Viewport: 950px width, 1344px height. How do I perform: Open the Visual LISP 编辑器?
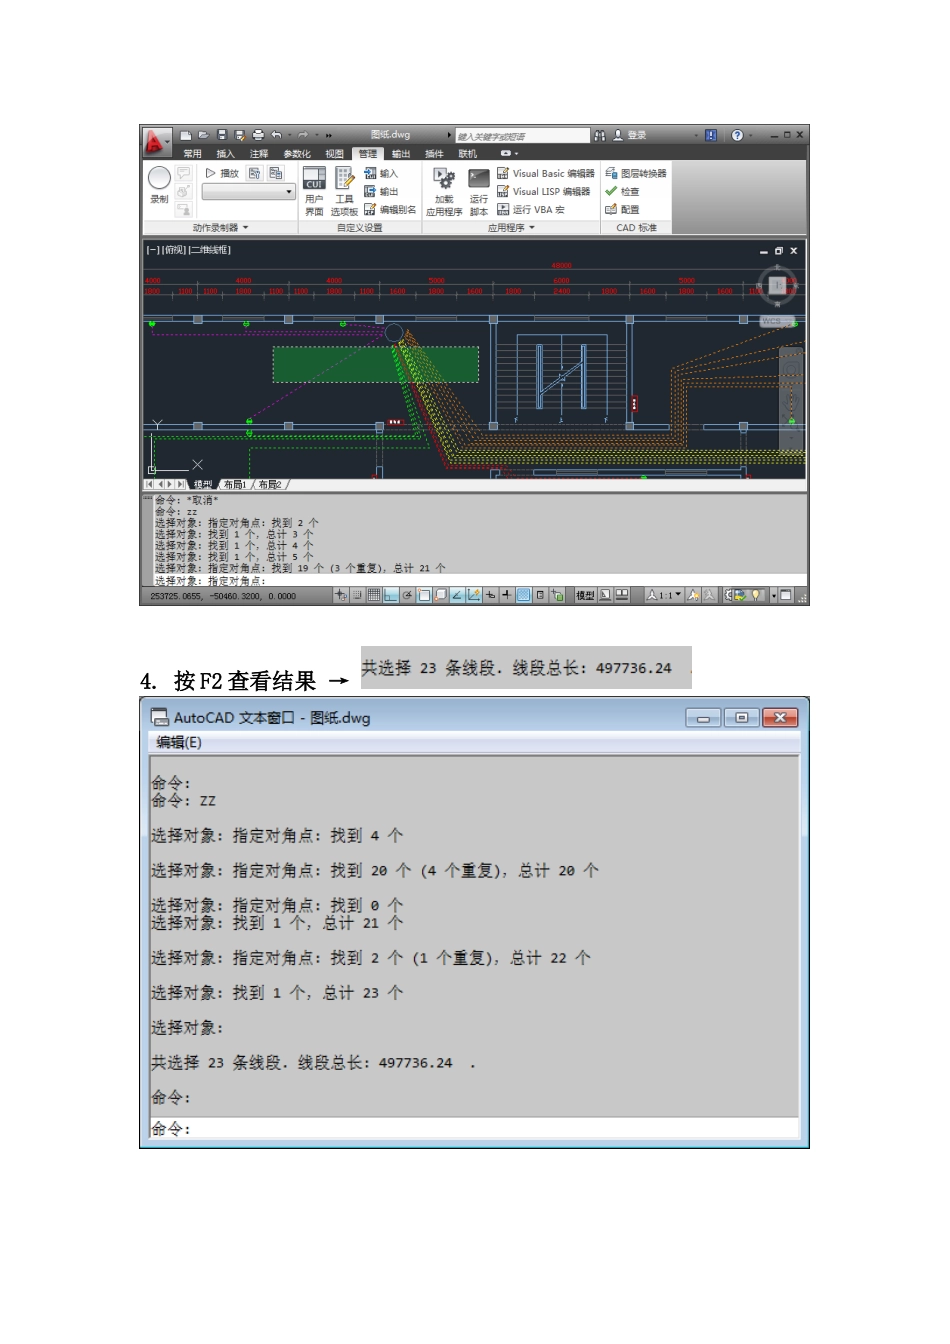point(543,192)
